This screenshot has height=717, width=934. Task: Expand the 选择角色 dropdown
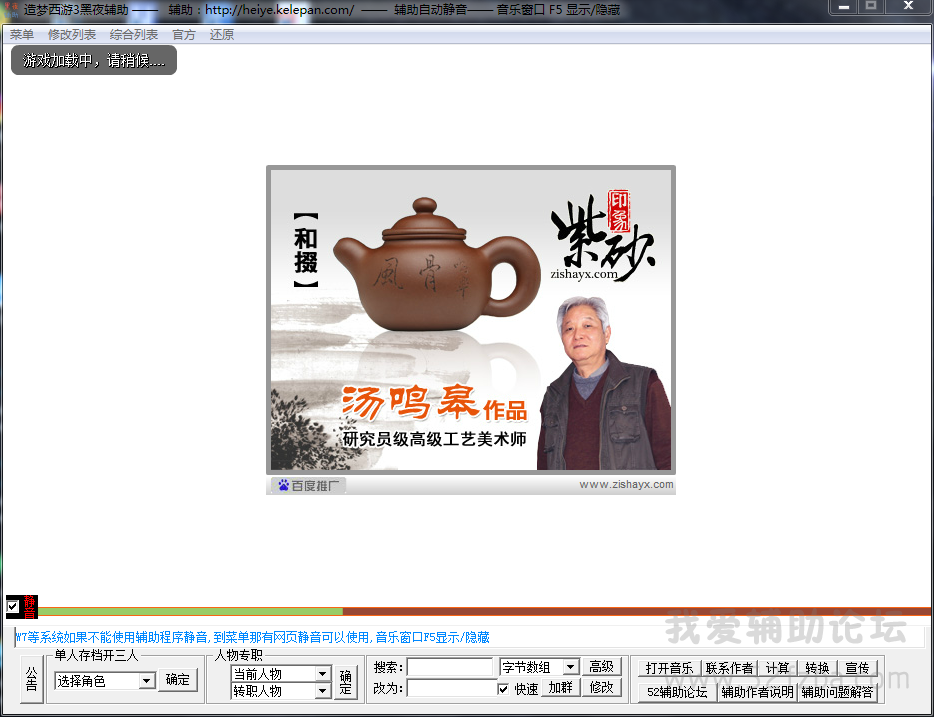(x=147, y=681)
